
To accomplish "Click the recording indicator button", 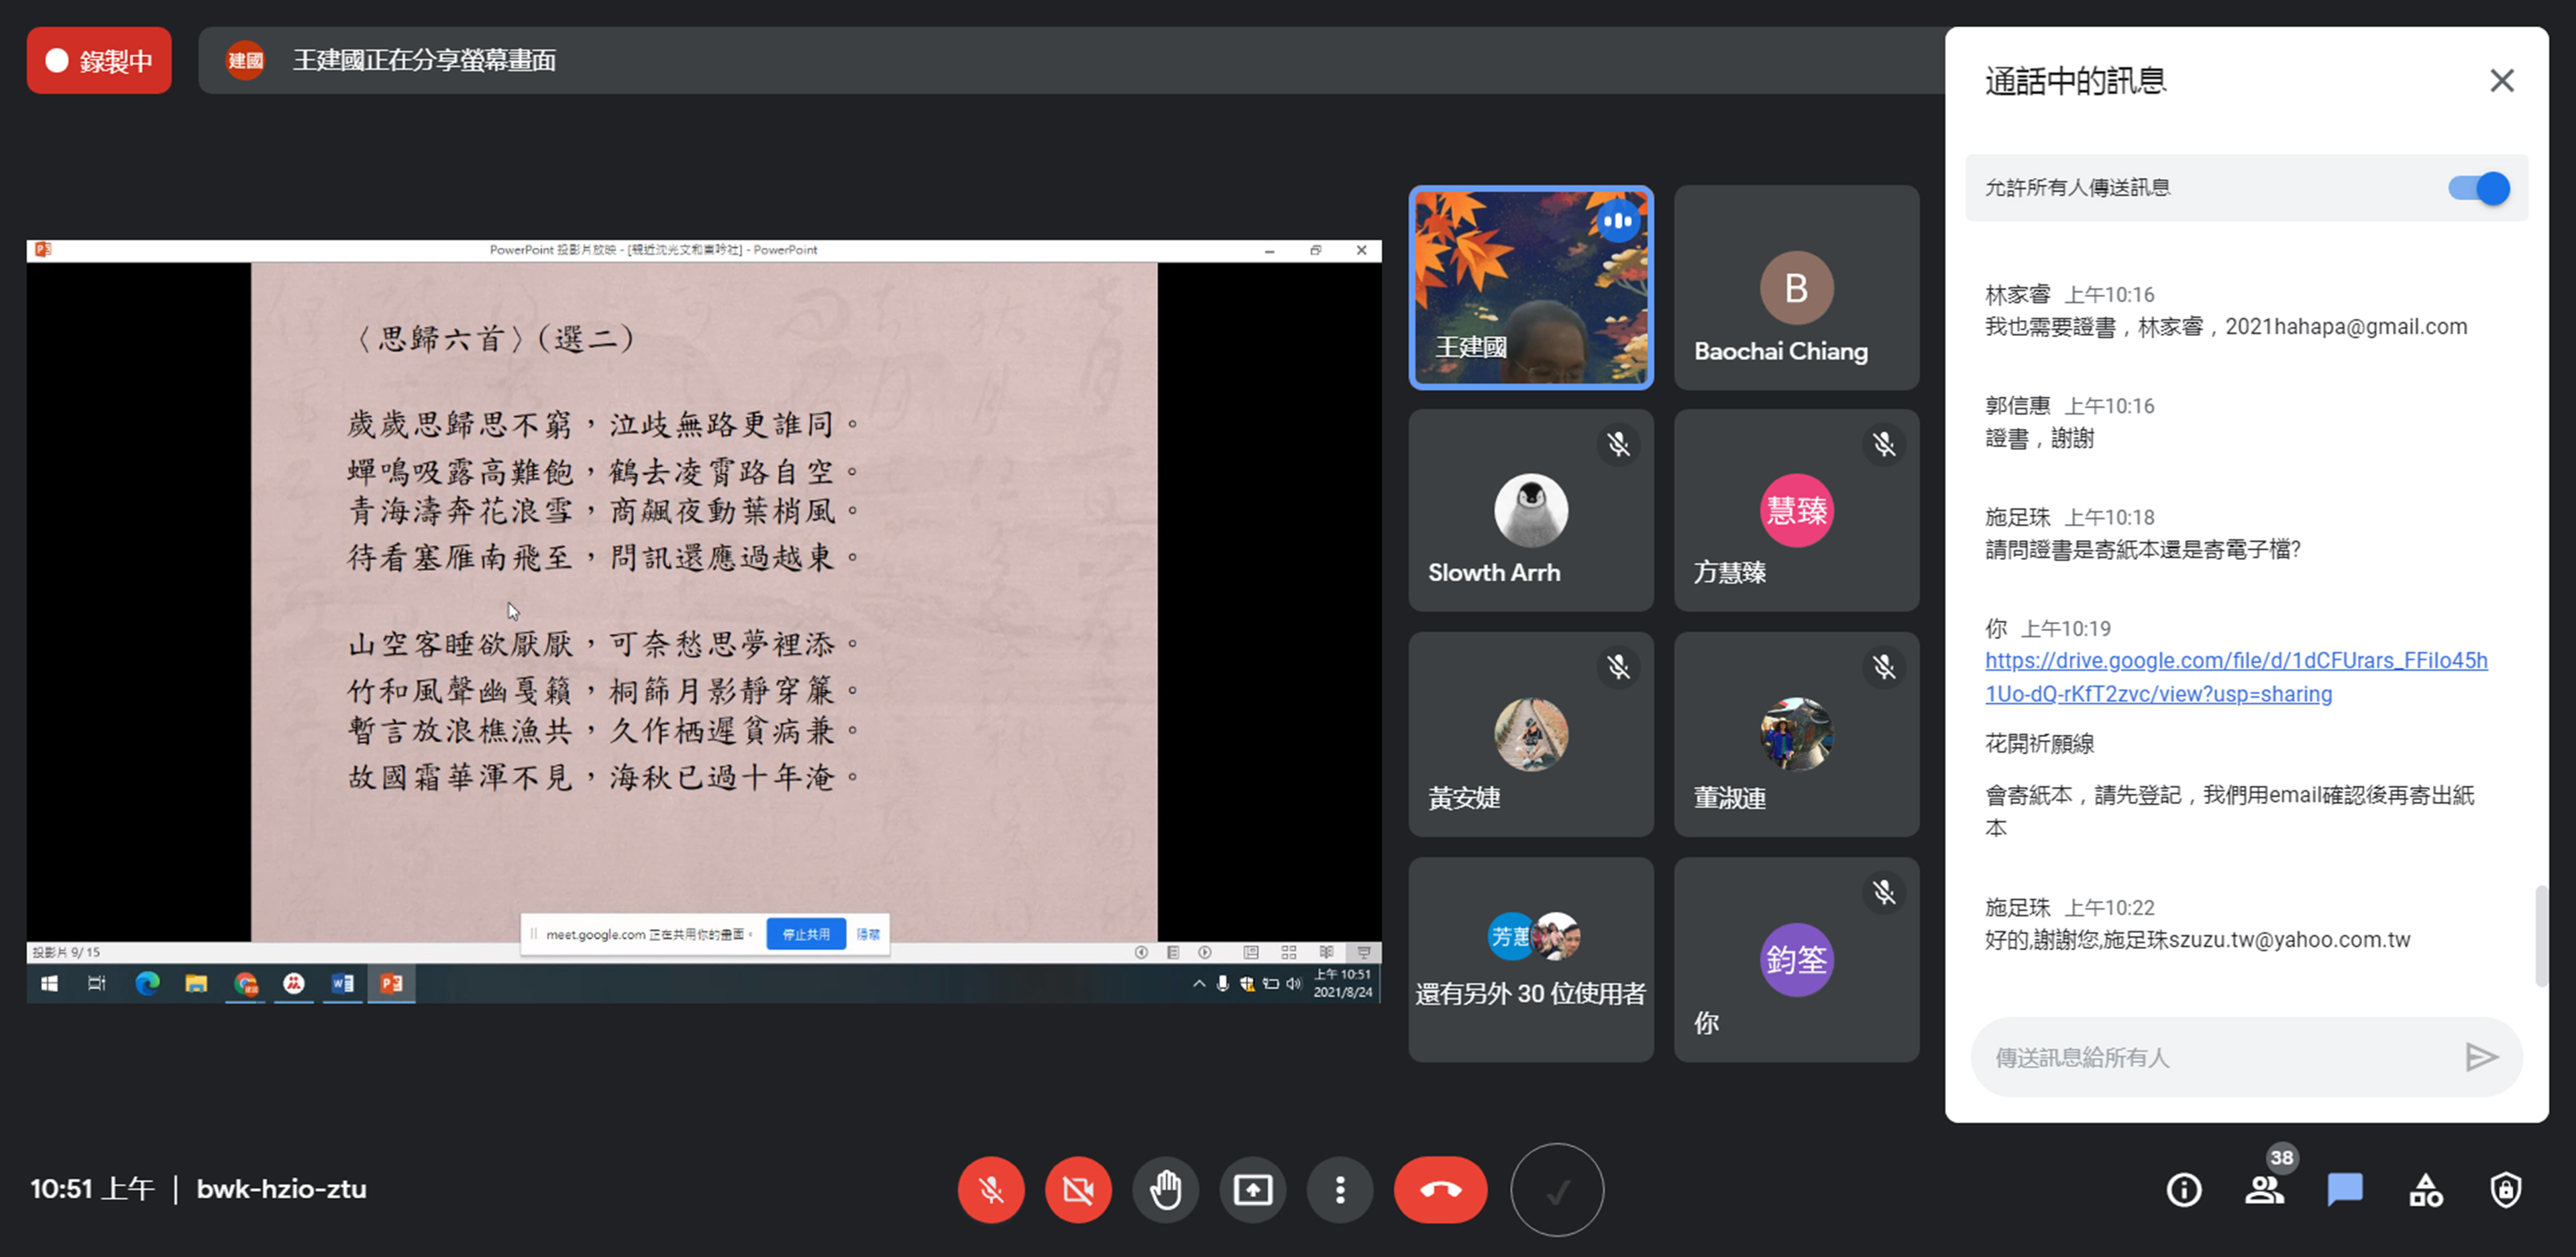I will point(99,61).
